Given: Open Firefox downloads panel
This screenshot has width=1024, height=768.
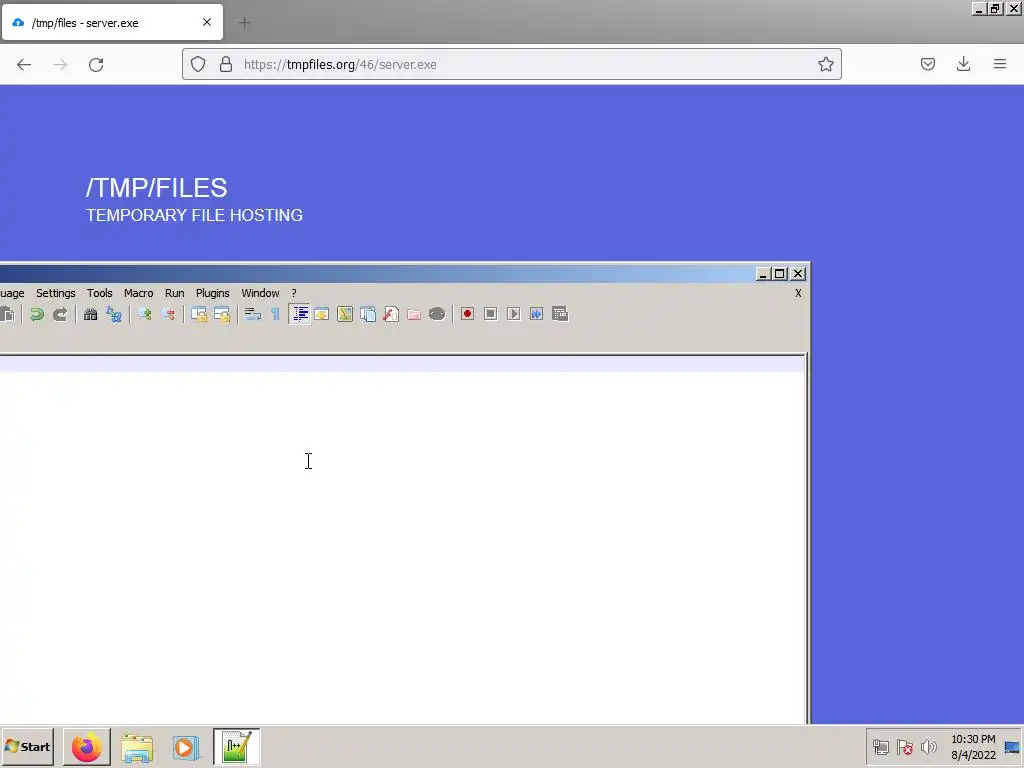Looking at the screenshot, I should (963, 64).
